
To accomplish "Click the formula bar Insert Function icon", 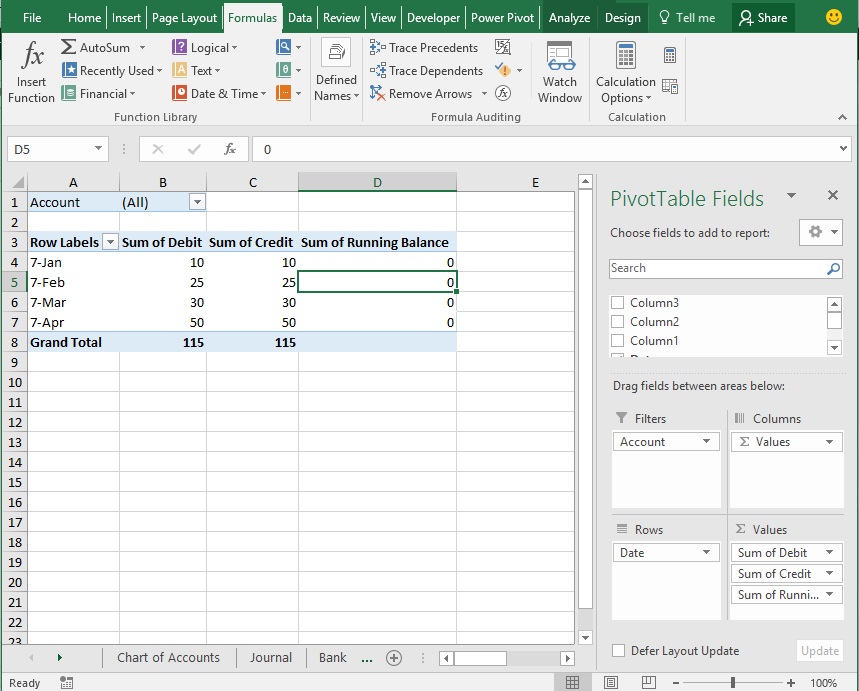I will tap(230, 149).
